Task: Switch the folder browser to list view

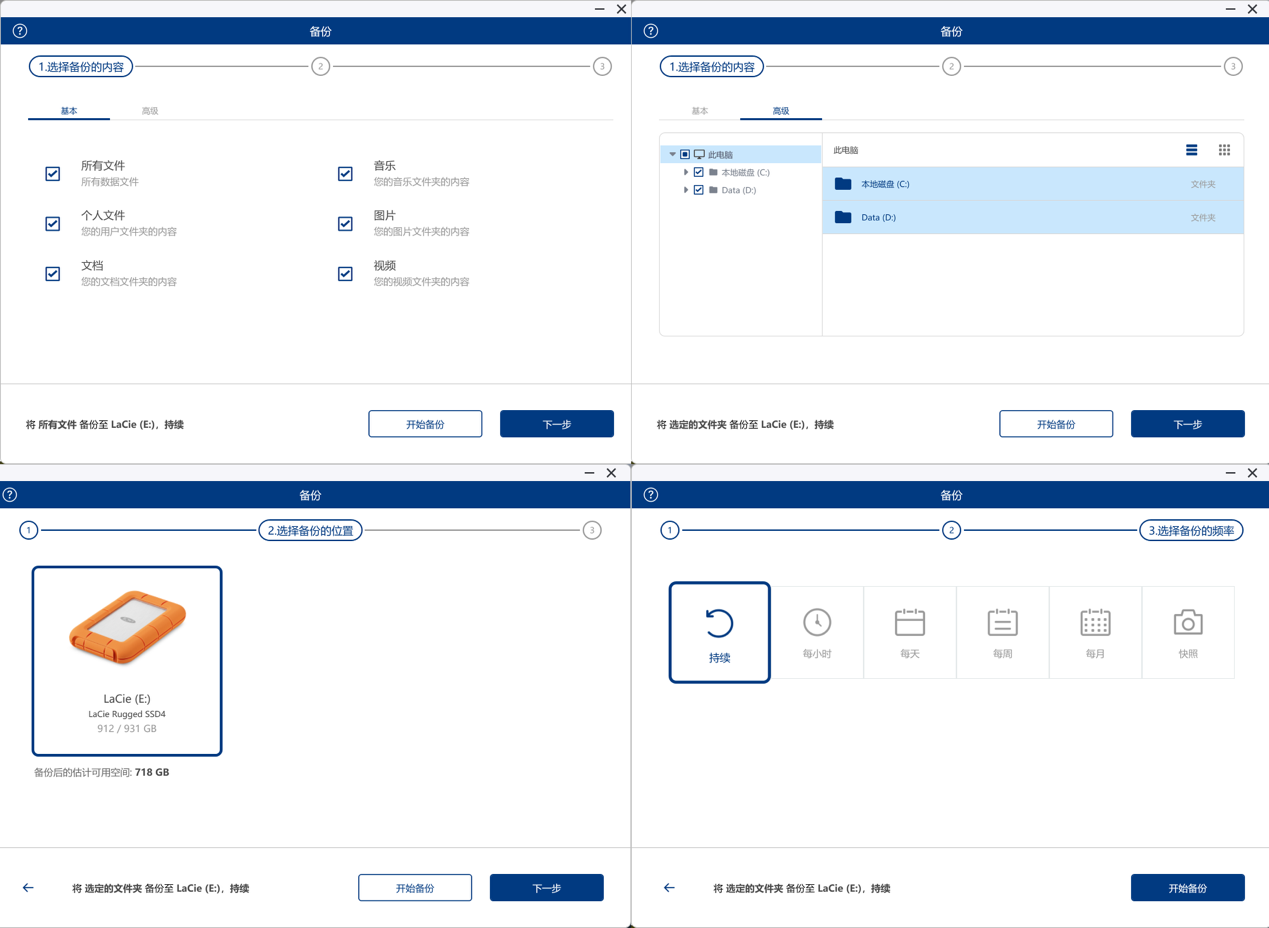Action: pyautogui.click(x=1191, y=150)
